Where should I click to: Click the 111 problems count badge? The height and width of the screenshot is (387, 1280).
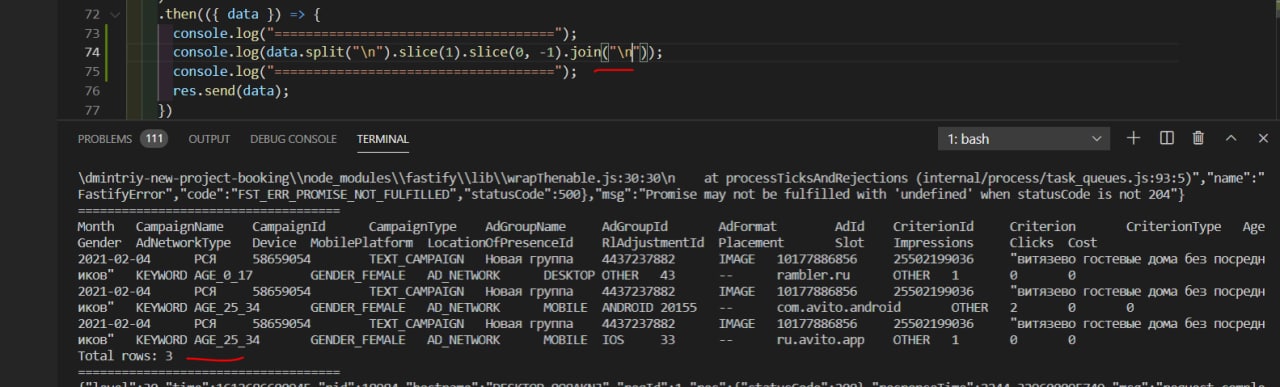[x=154, y=139]
